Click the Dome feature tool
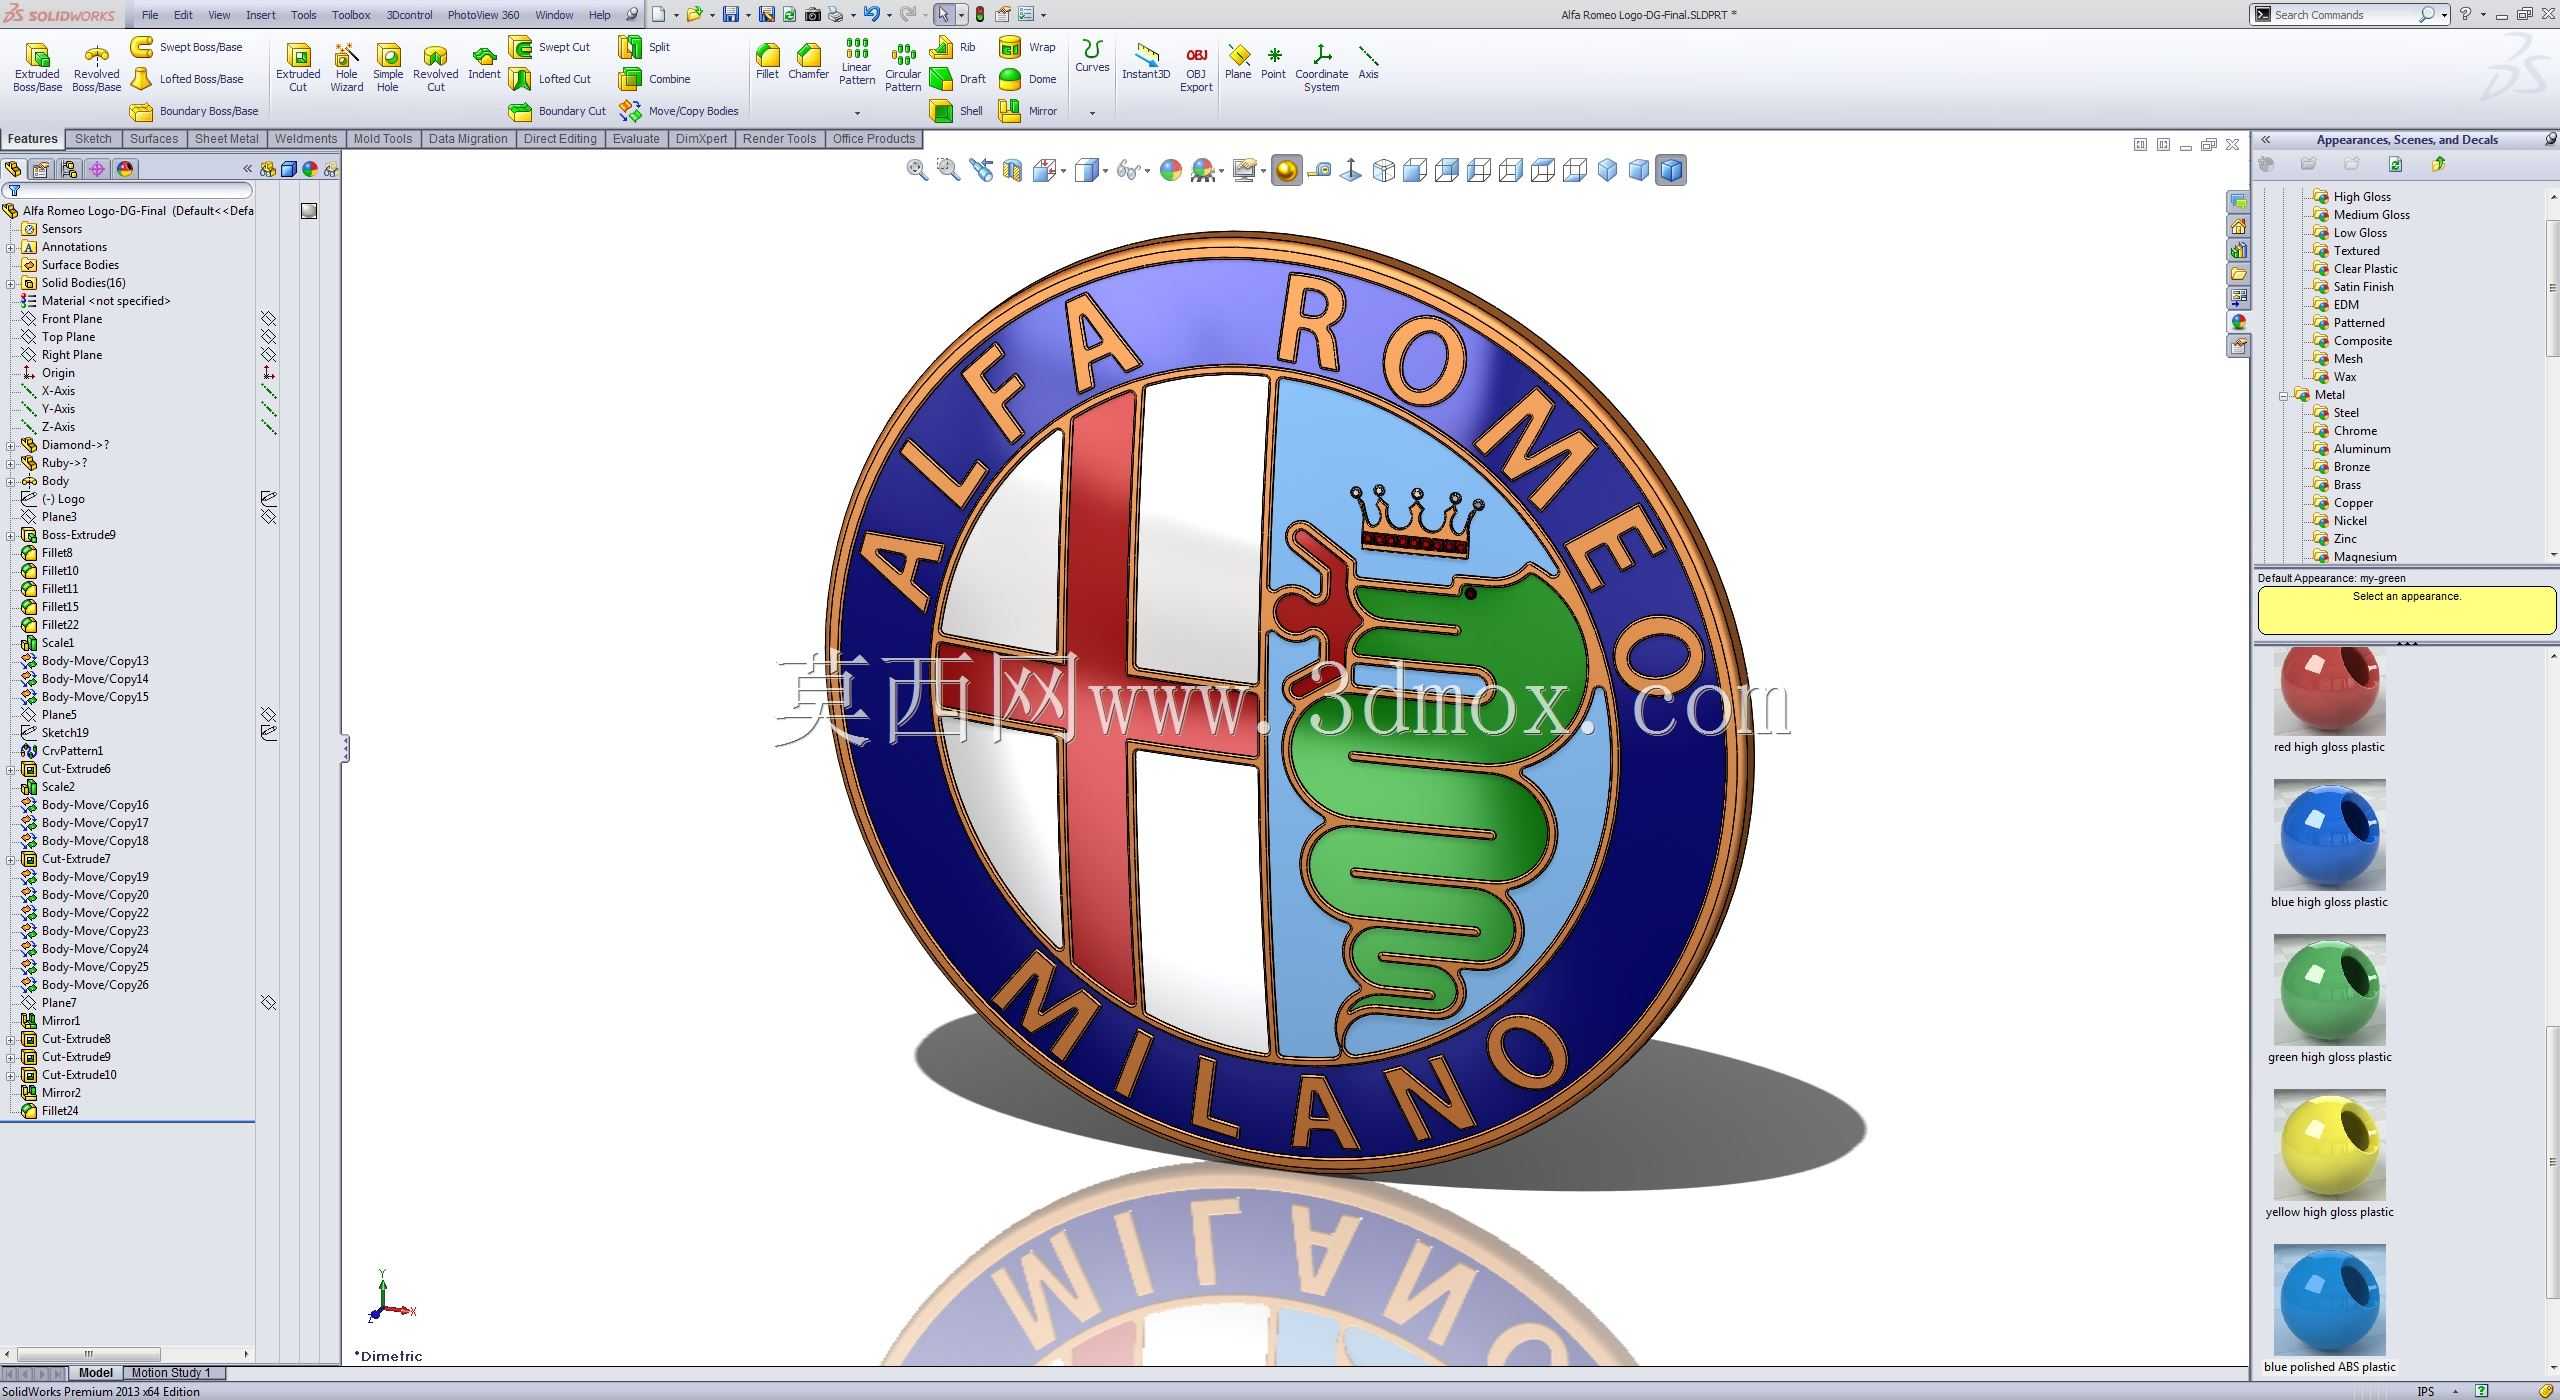The image size is (2560, 1400). [x=1028, y=79]
